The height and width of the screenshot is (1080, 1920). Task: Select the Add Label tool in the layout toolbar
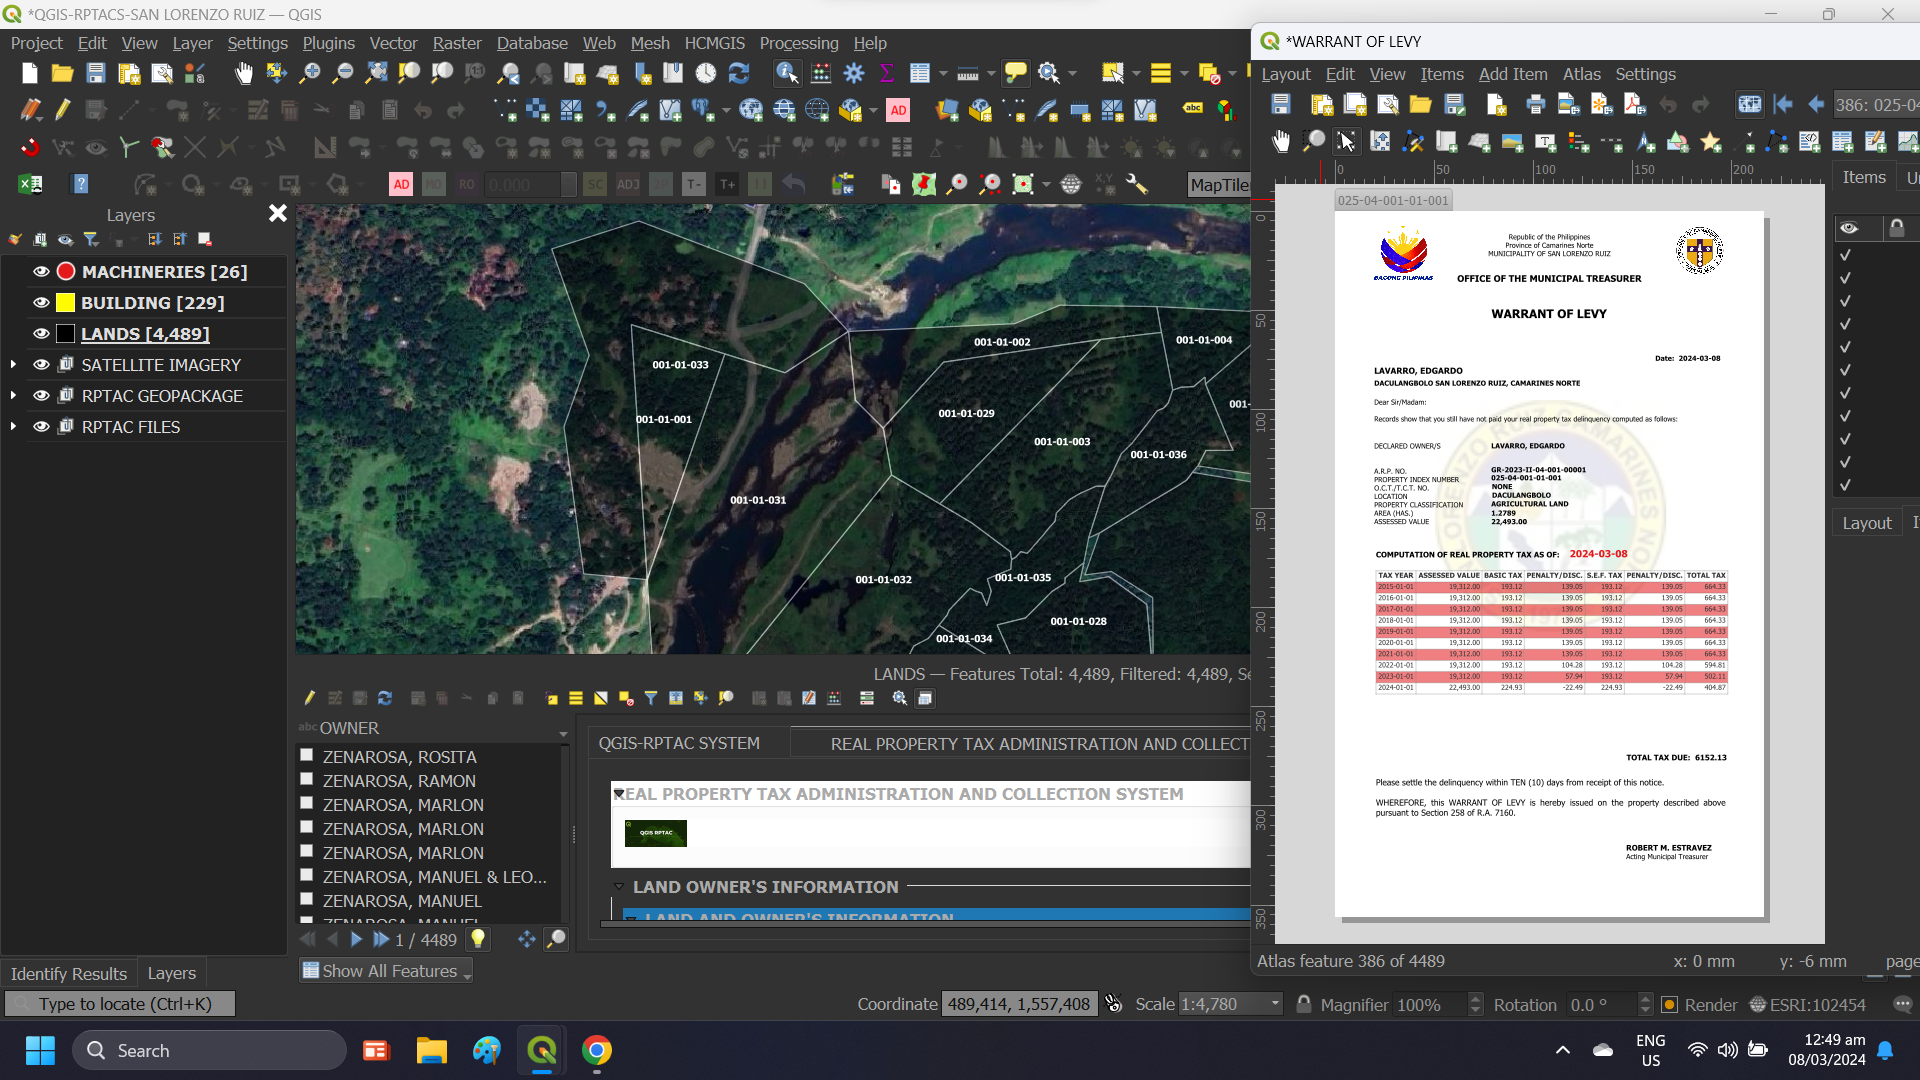(1543, 141)
